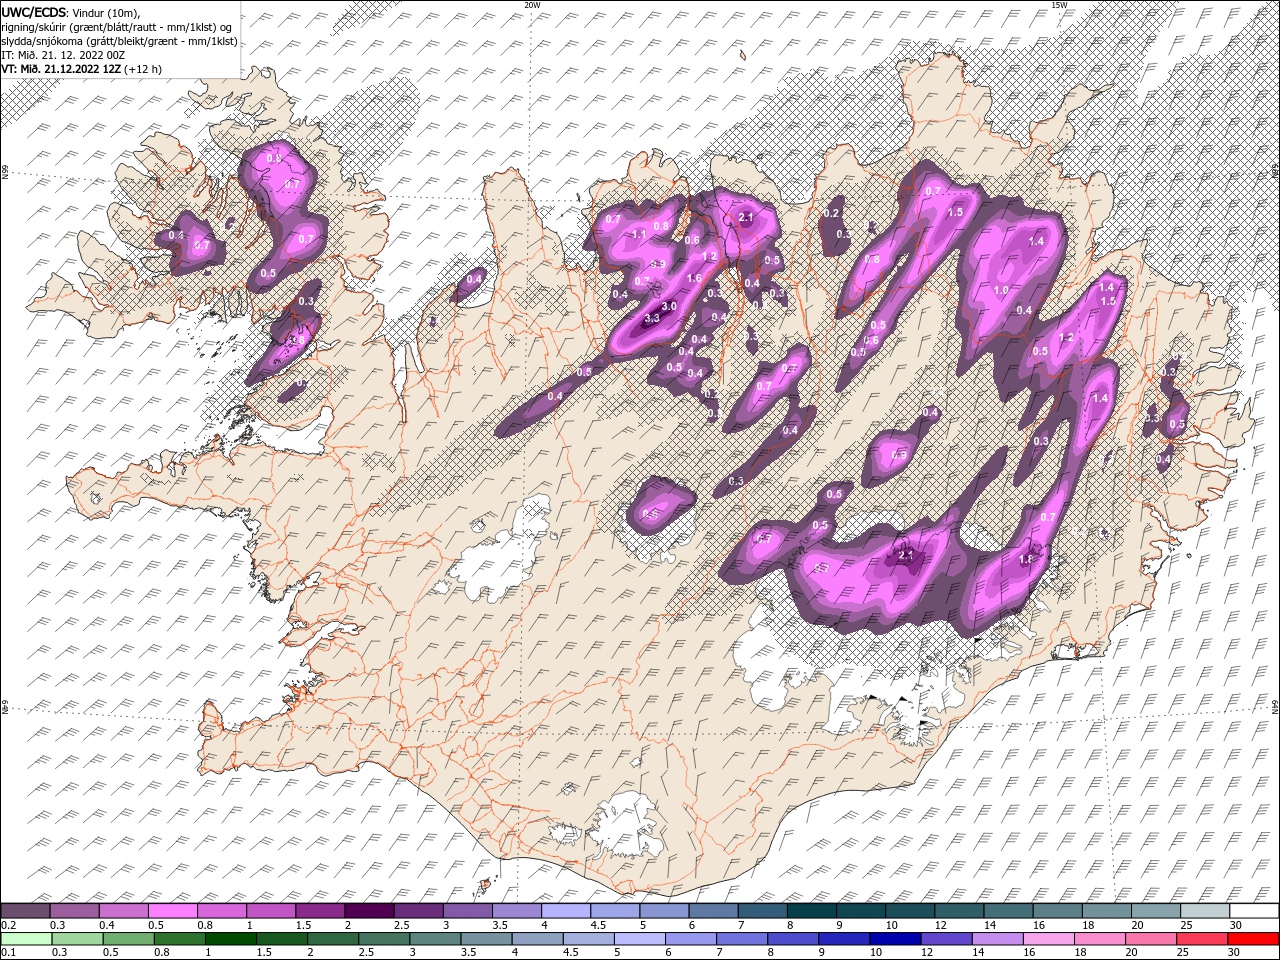Click the 'VT: Mið. 21.12.2022 12Z' valid time text
The image size is (1280, 960).
(62, 69)
